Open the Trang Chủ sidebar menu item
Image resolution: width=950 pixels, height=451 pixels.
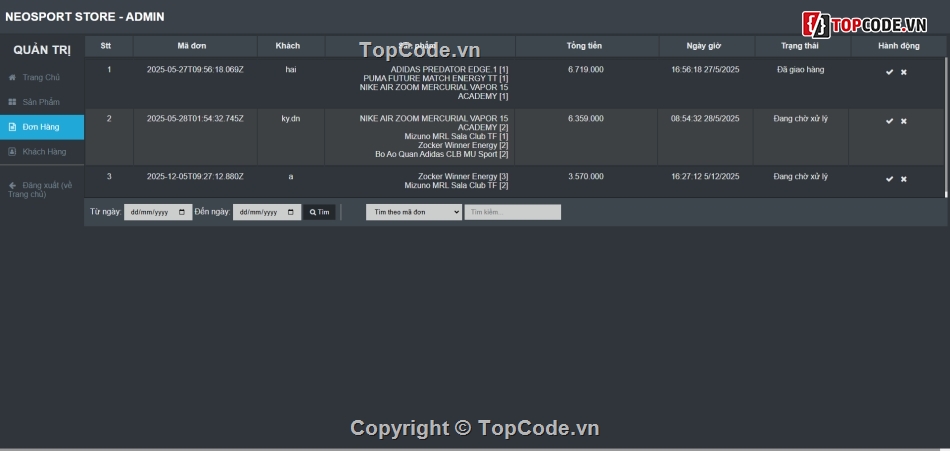tap(42, 78)
